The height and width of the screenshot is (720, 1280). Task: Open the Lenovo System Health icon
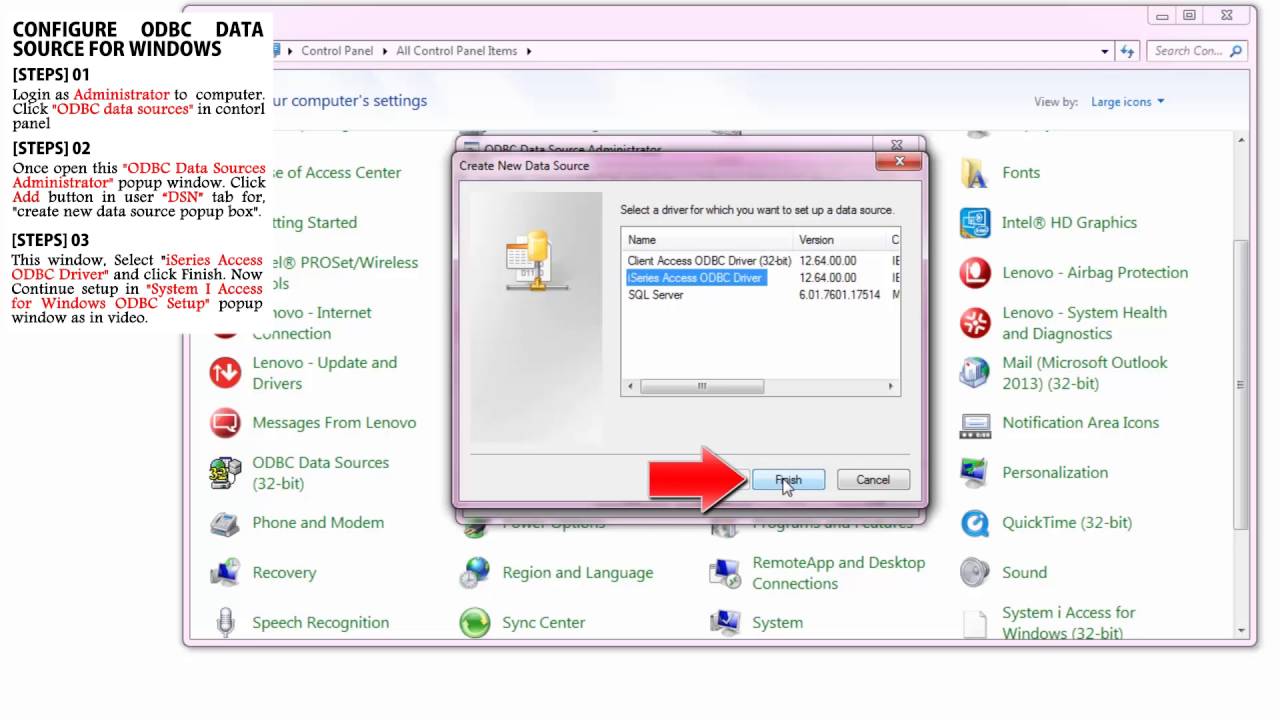coord(974,323)
